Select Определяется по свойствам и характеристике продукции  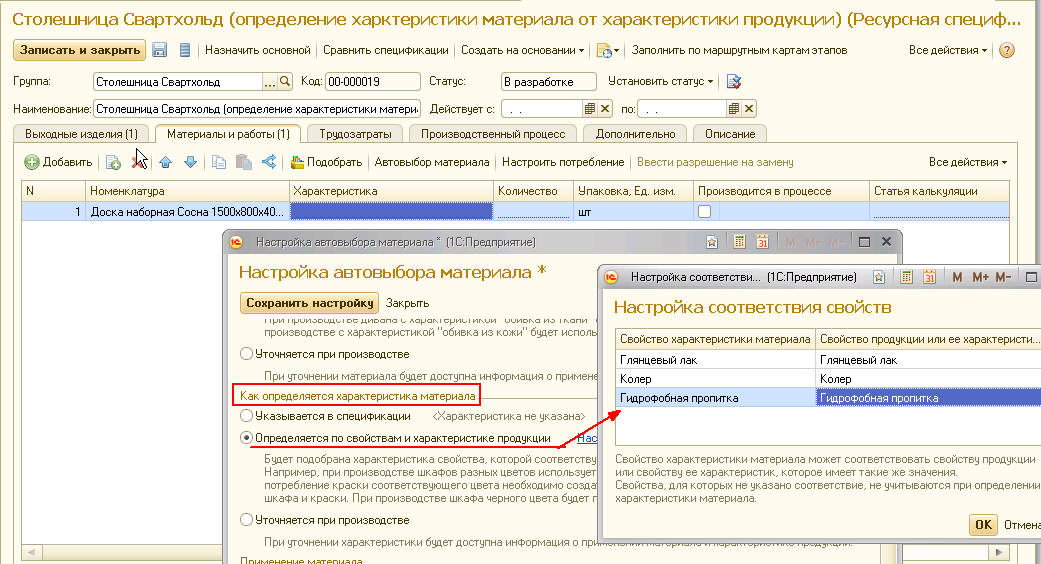246,438
